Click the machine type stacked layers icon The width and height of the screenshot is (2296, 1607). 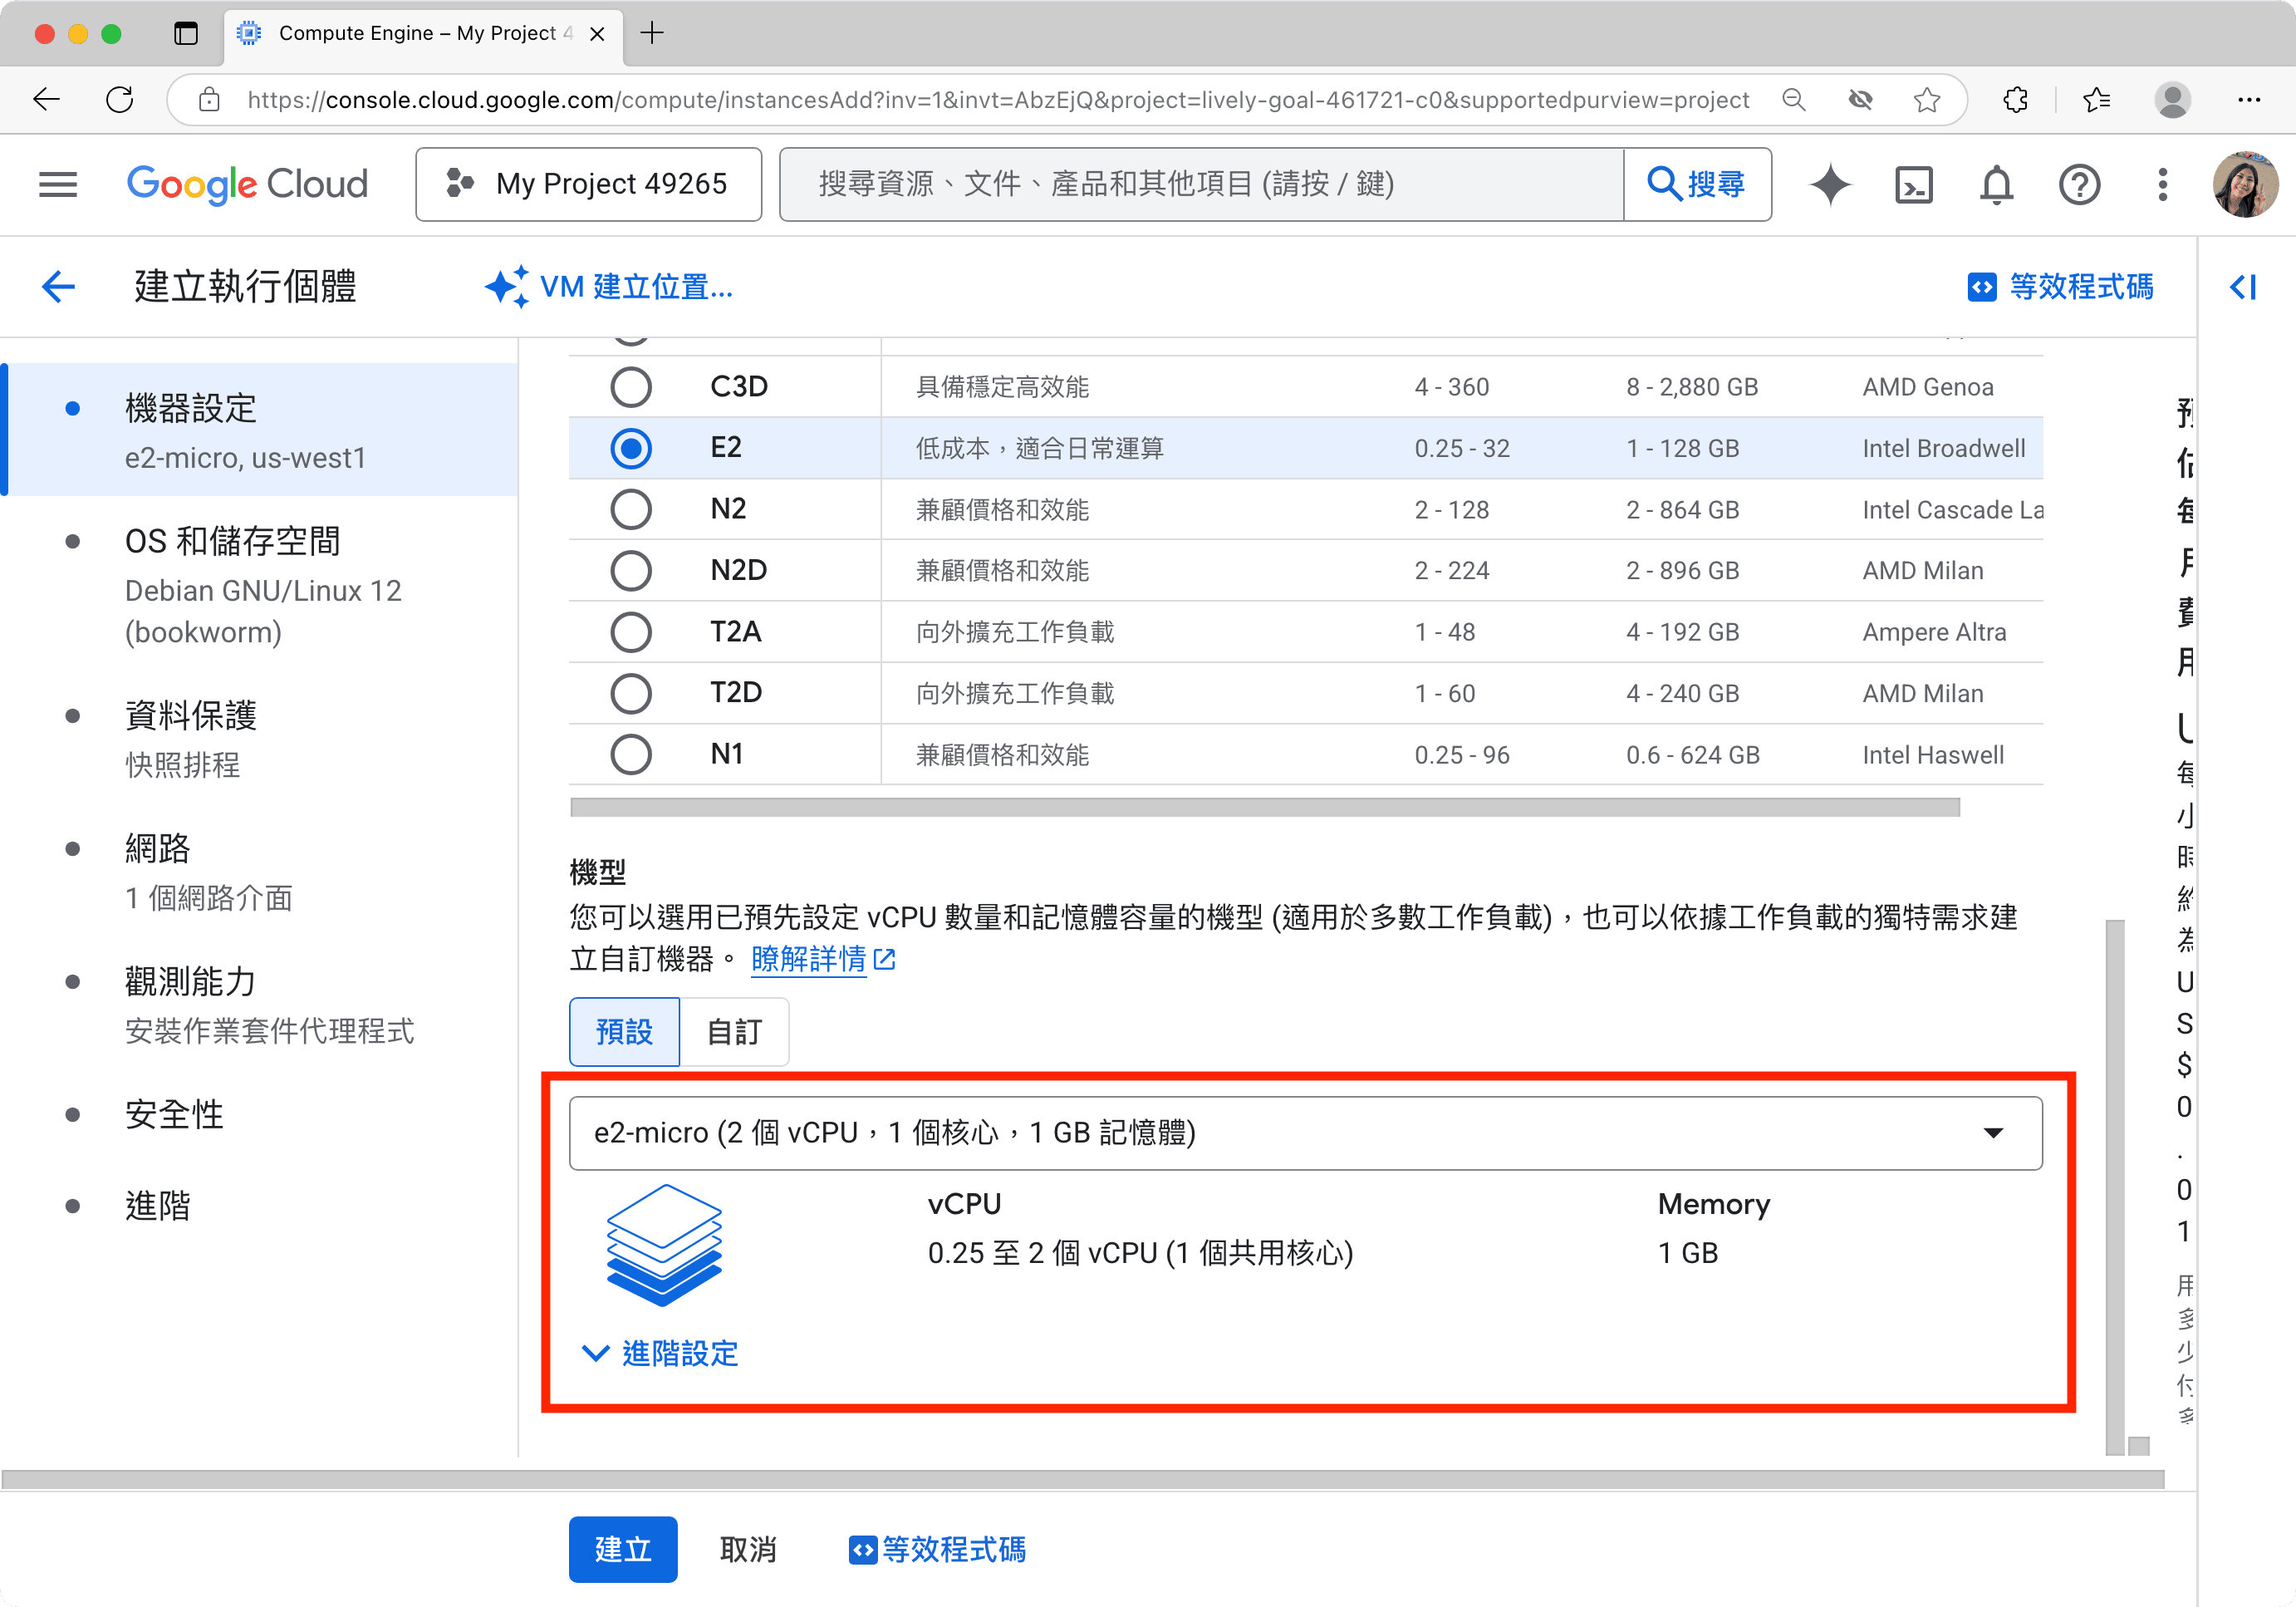[664, 1245]
